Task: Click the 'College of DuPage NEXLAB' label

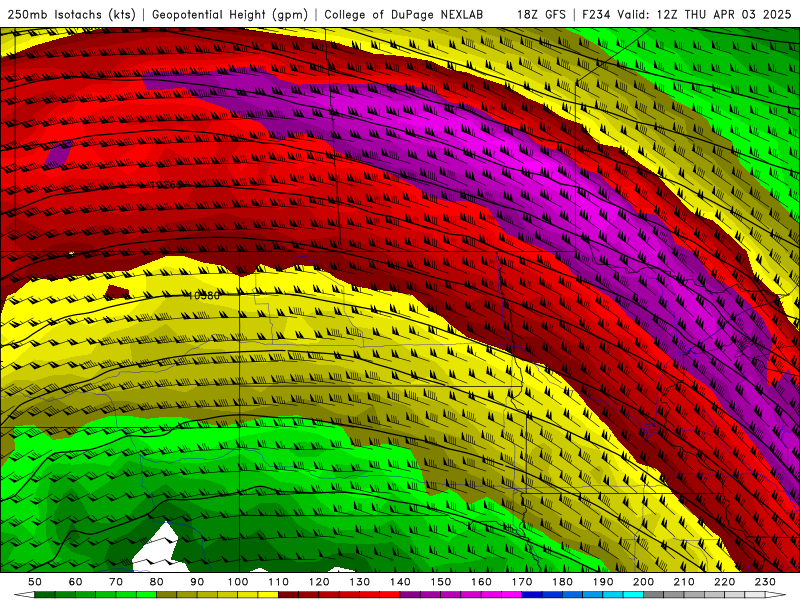Action: [x=403, y=14]
